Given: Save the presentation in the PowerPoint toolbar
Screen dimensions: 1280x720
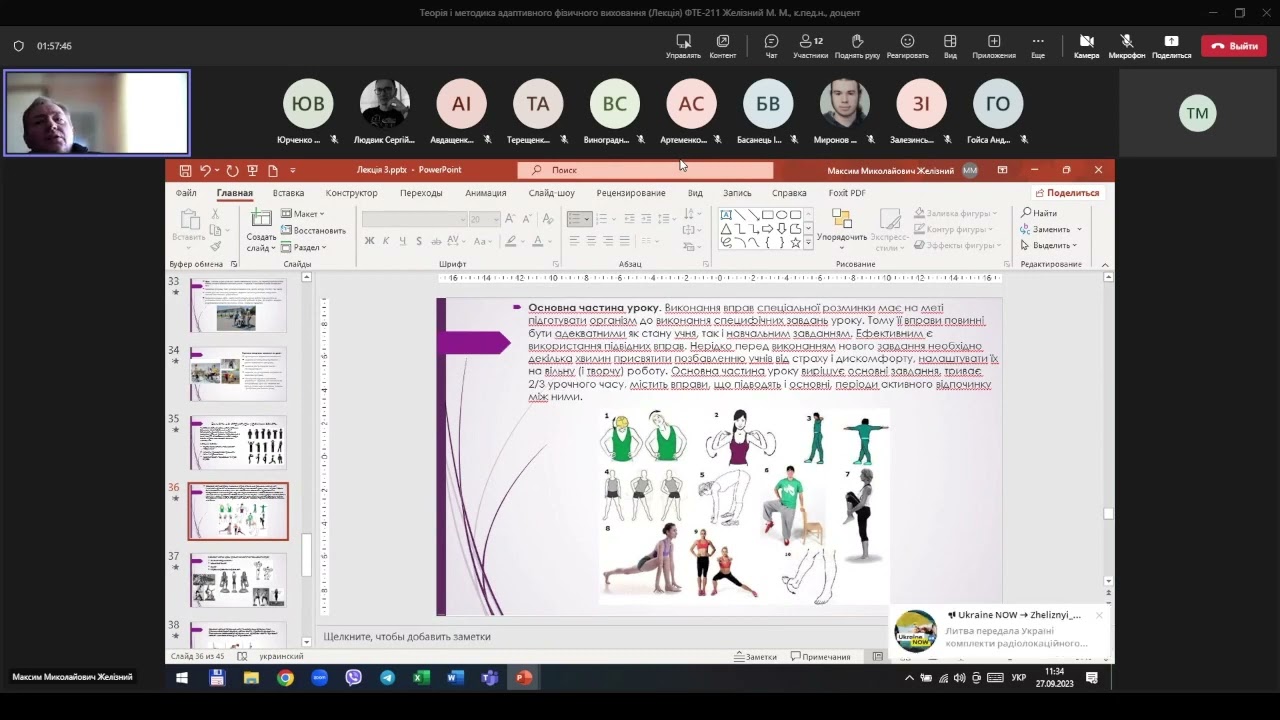Looking at the screenshot, I should click(x=185, y=171).
